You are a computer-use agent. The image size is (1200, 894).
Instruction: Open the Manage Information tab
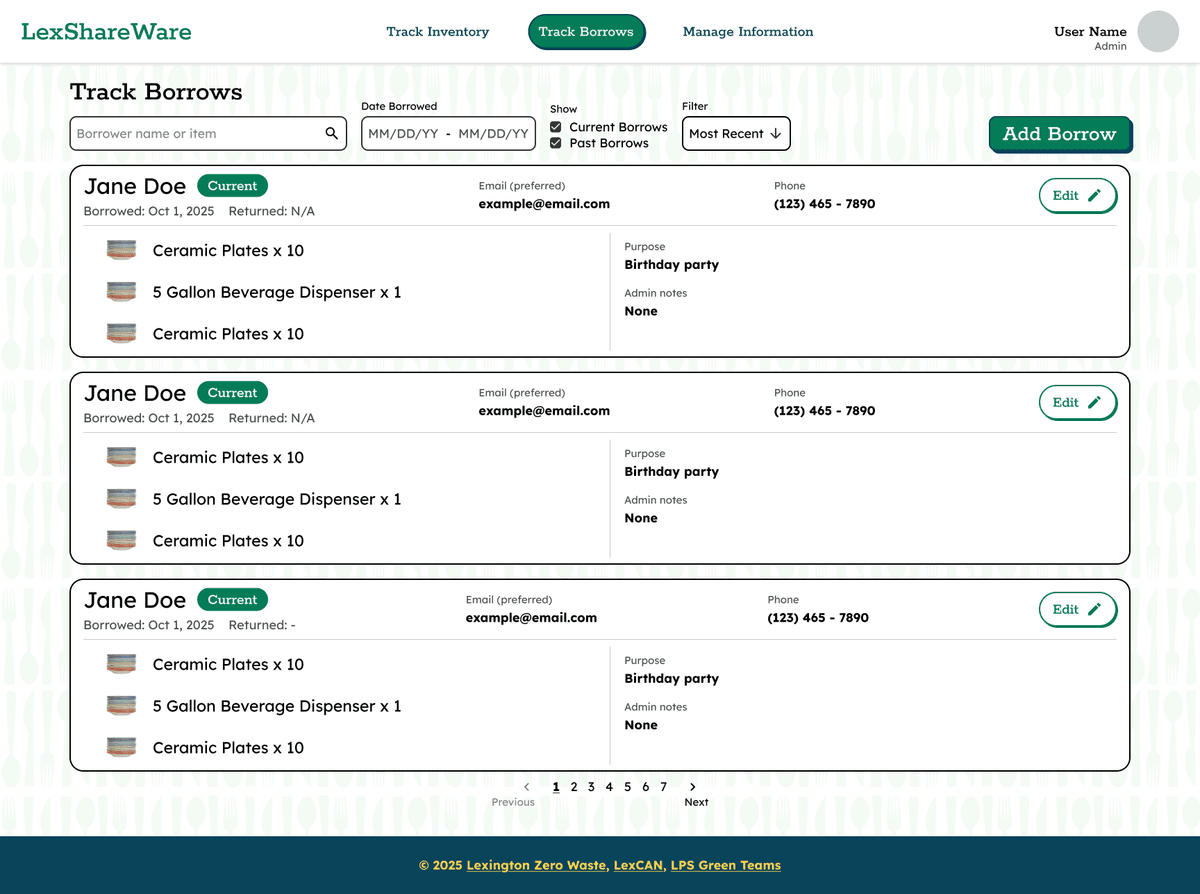tap(748, 32)
